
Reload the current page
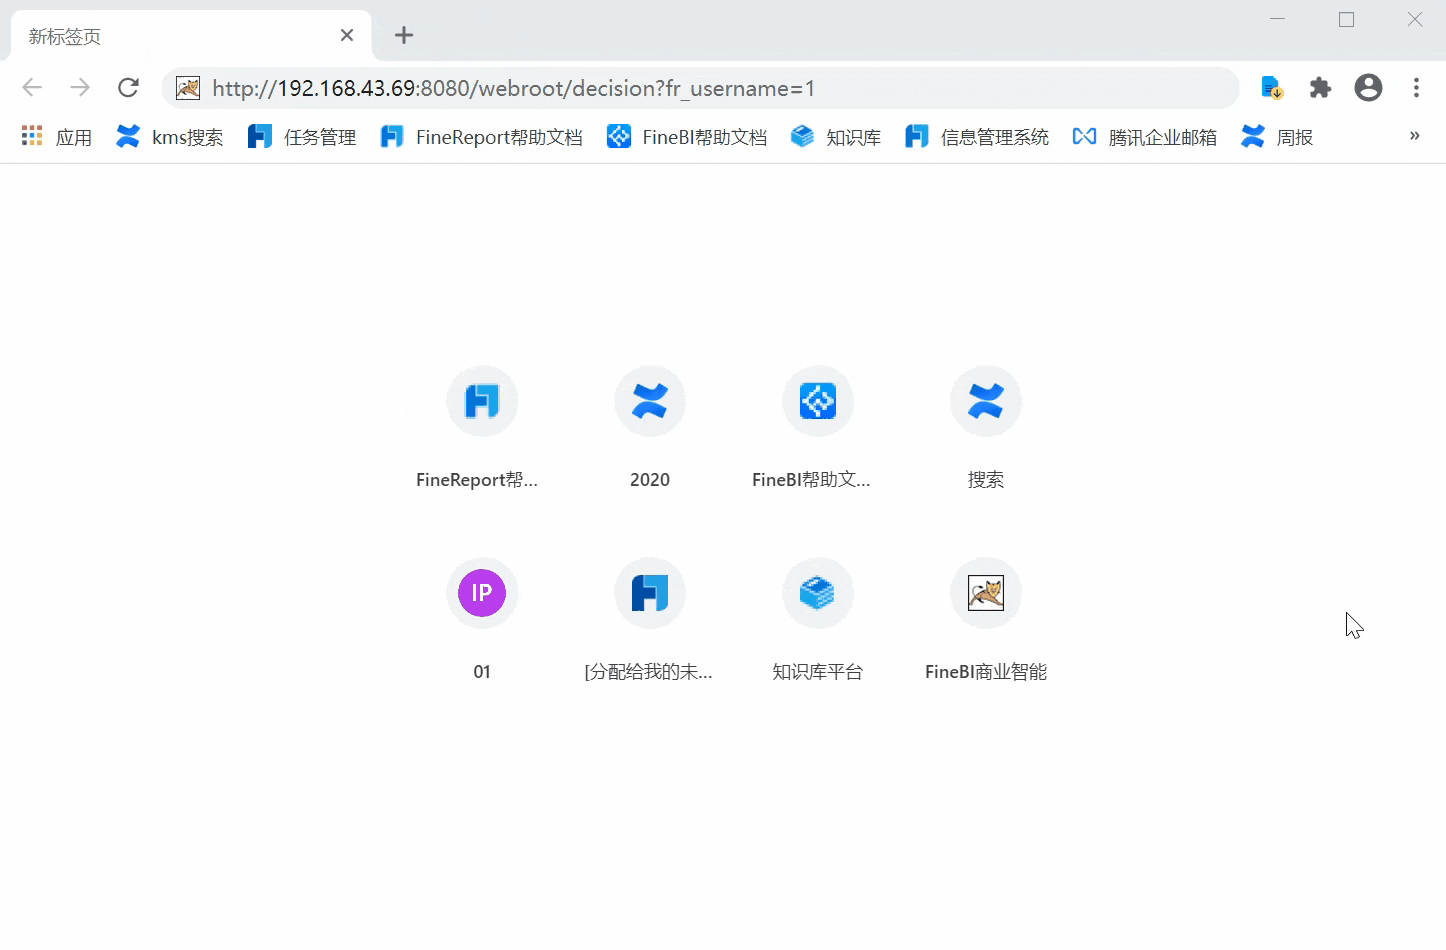pyautogui.click(x=128, y=88)
